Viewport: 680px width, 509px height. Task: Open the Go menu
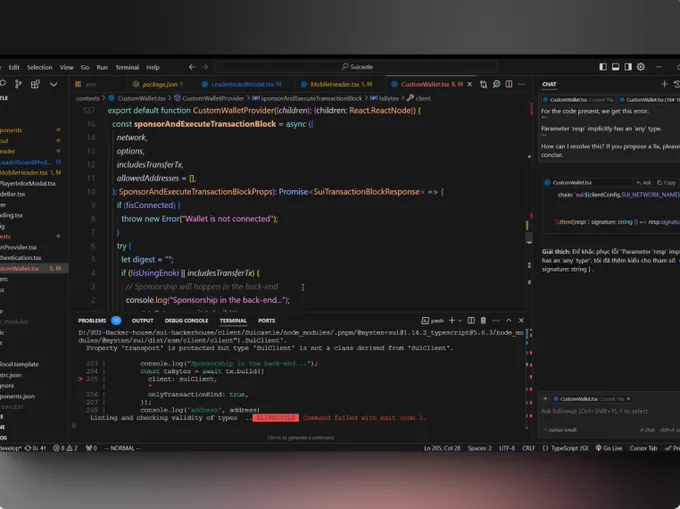(x=85, y=67)
